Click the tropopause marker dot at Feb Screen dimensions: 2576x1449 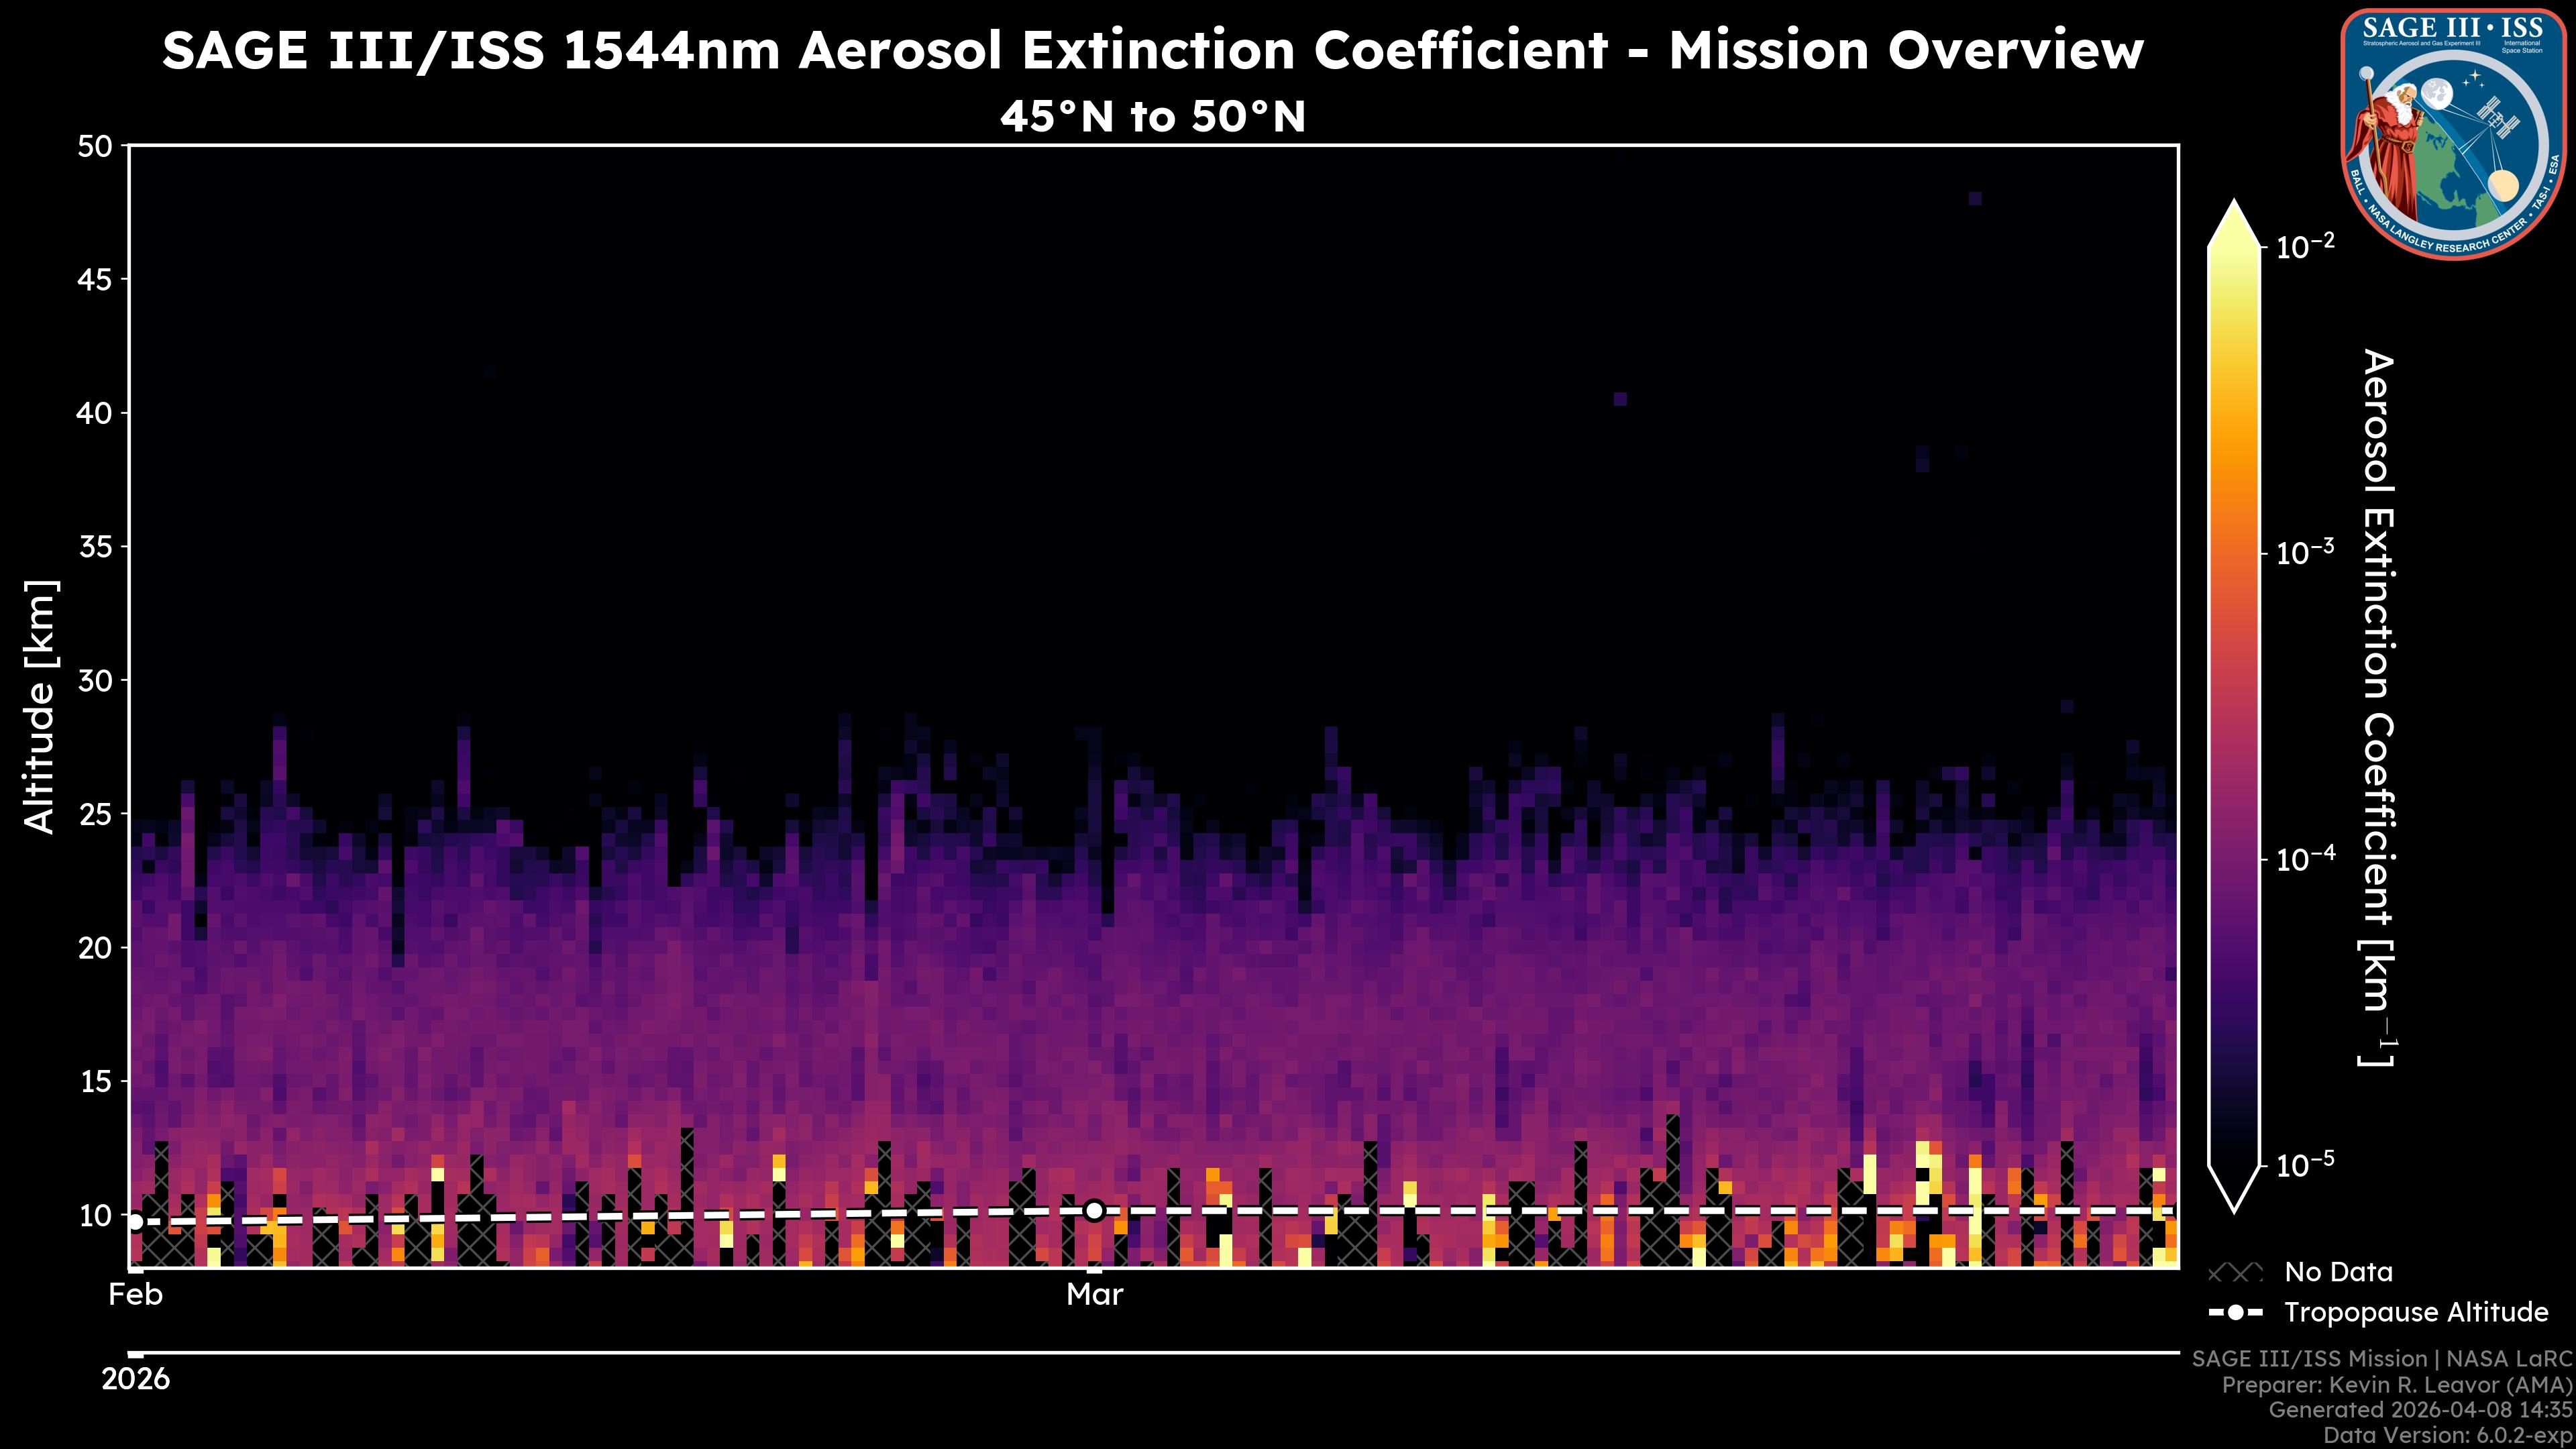136,1222
